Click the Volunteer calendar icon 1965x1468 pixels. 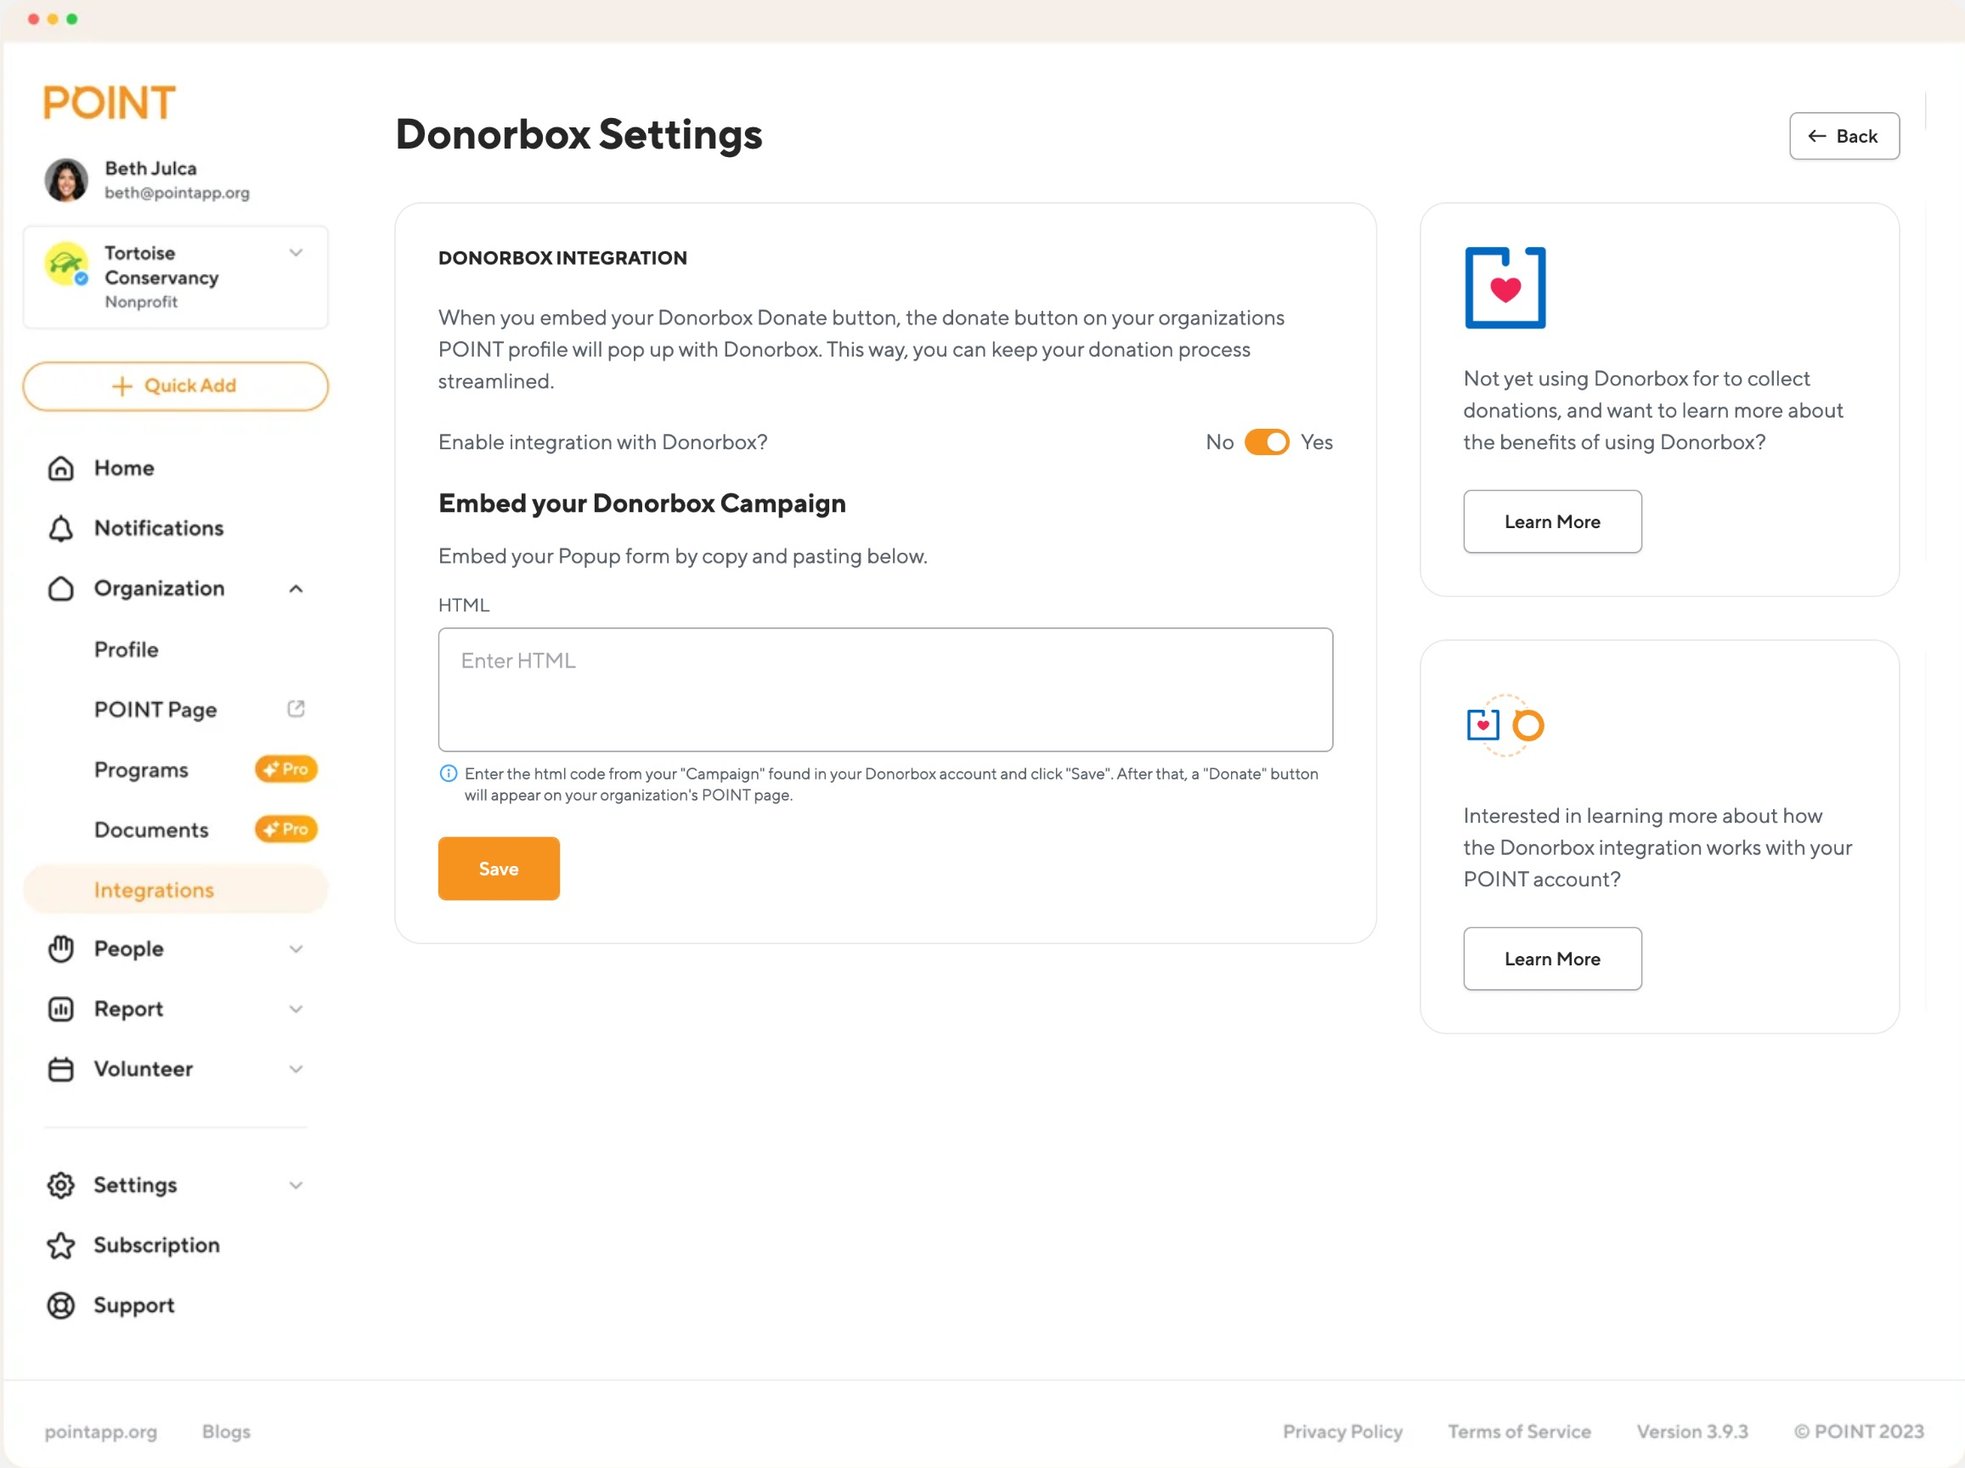point(60,1069)
